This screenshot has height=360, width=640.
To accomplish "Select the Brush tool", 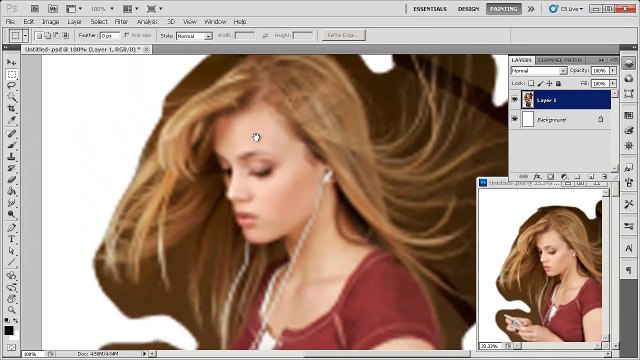I will coord(11,145).
